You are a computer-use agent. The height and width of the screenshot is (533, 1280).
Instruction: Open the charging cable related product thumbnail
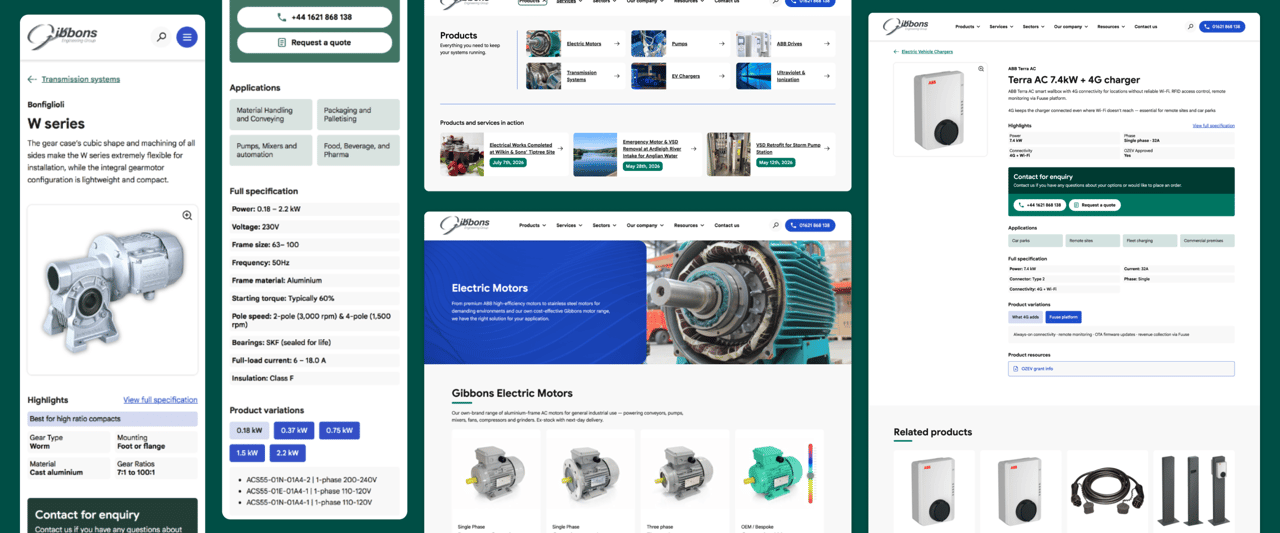click(1107, 491)
